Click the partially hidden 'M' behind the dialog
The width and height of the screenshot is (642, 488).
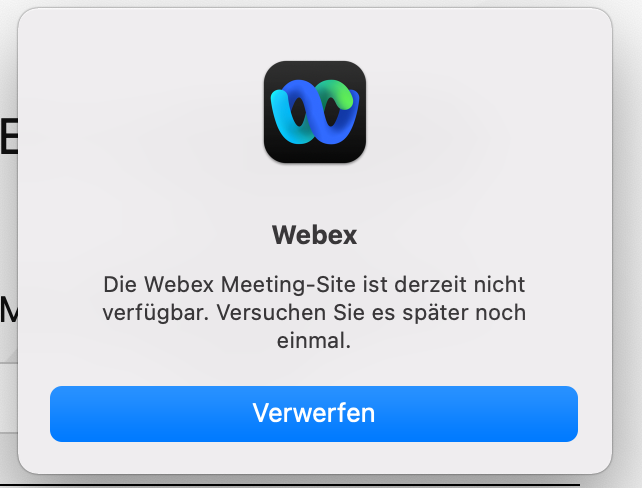click(9, 310)
